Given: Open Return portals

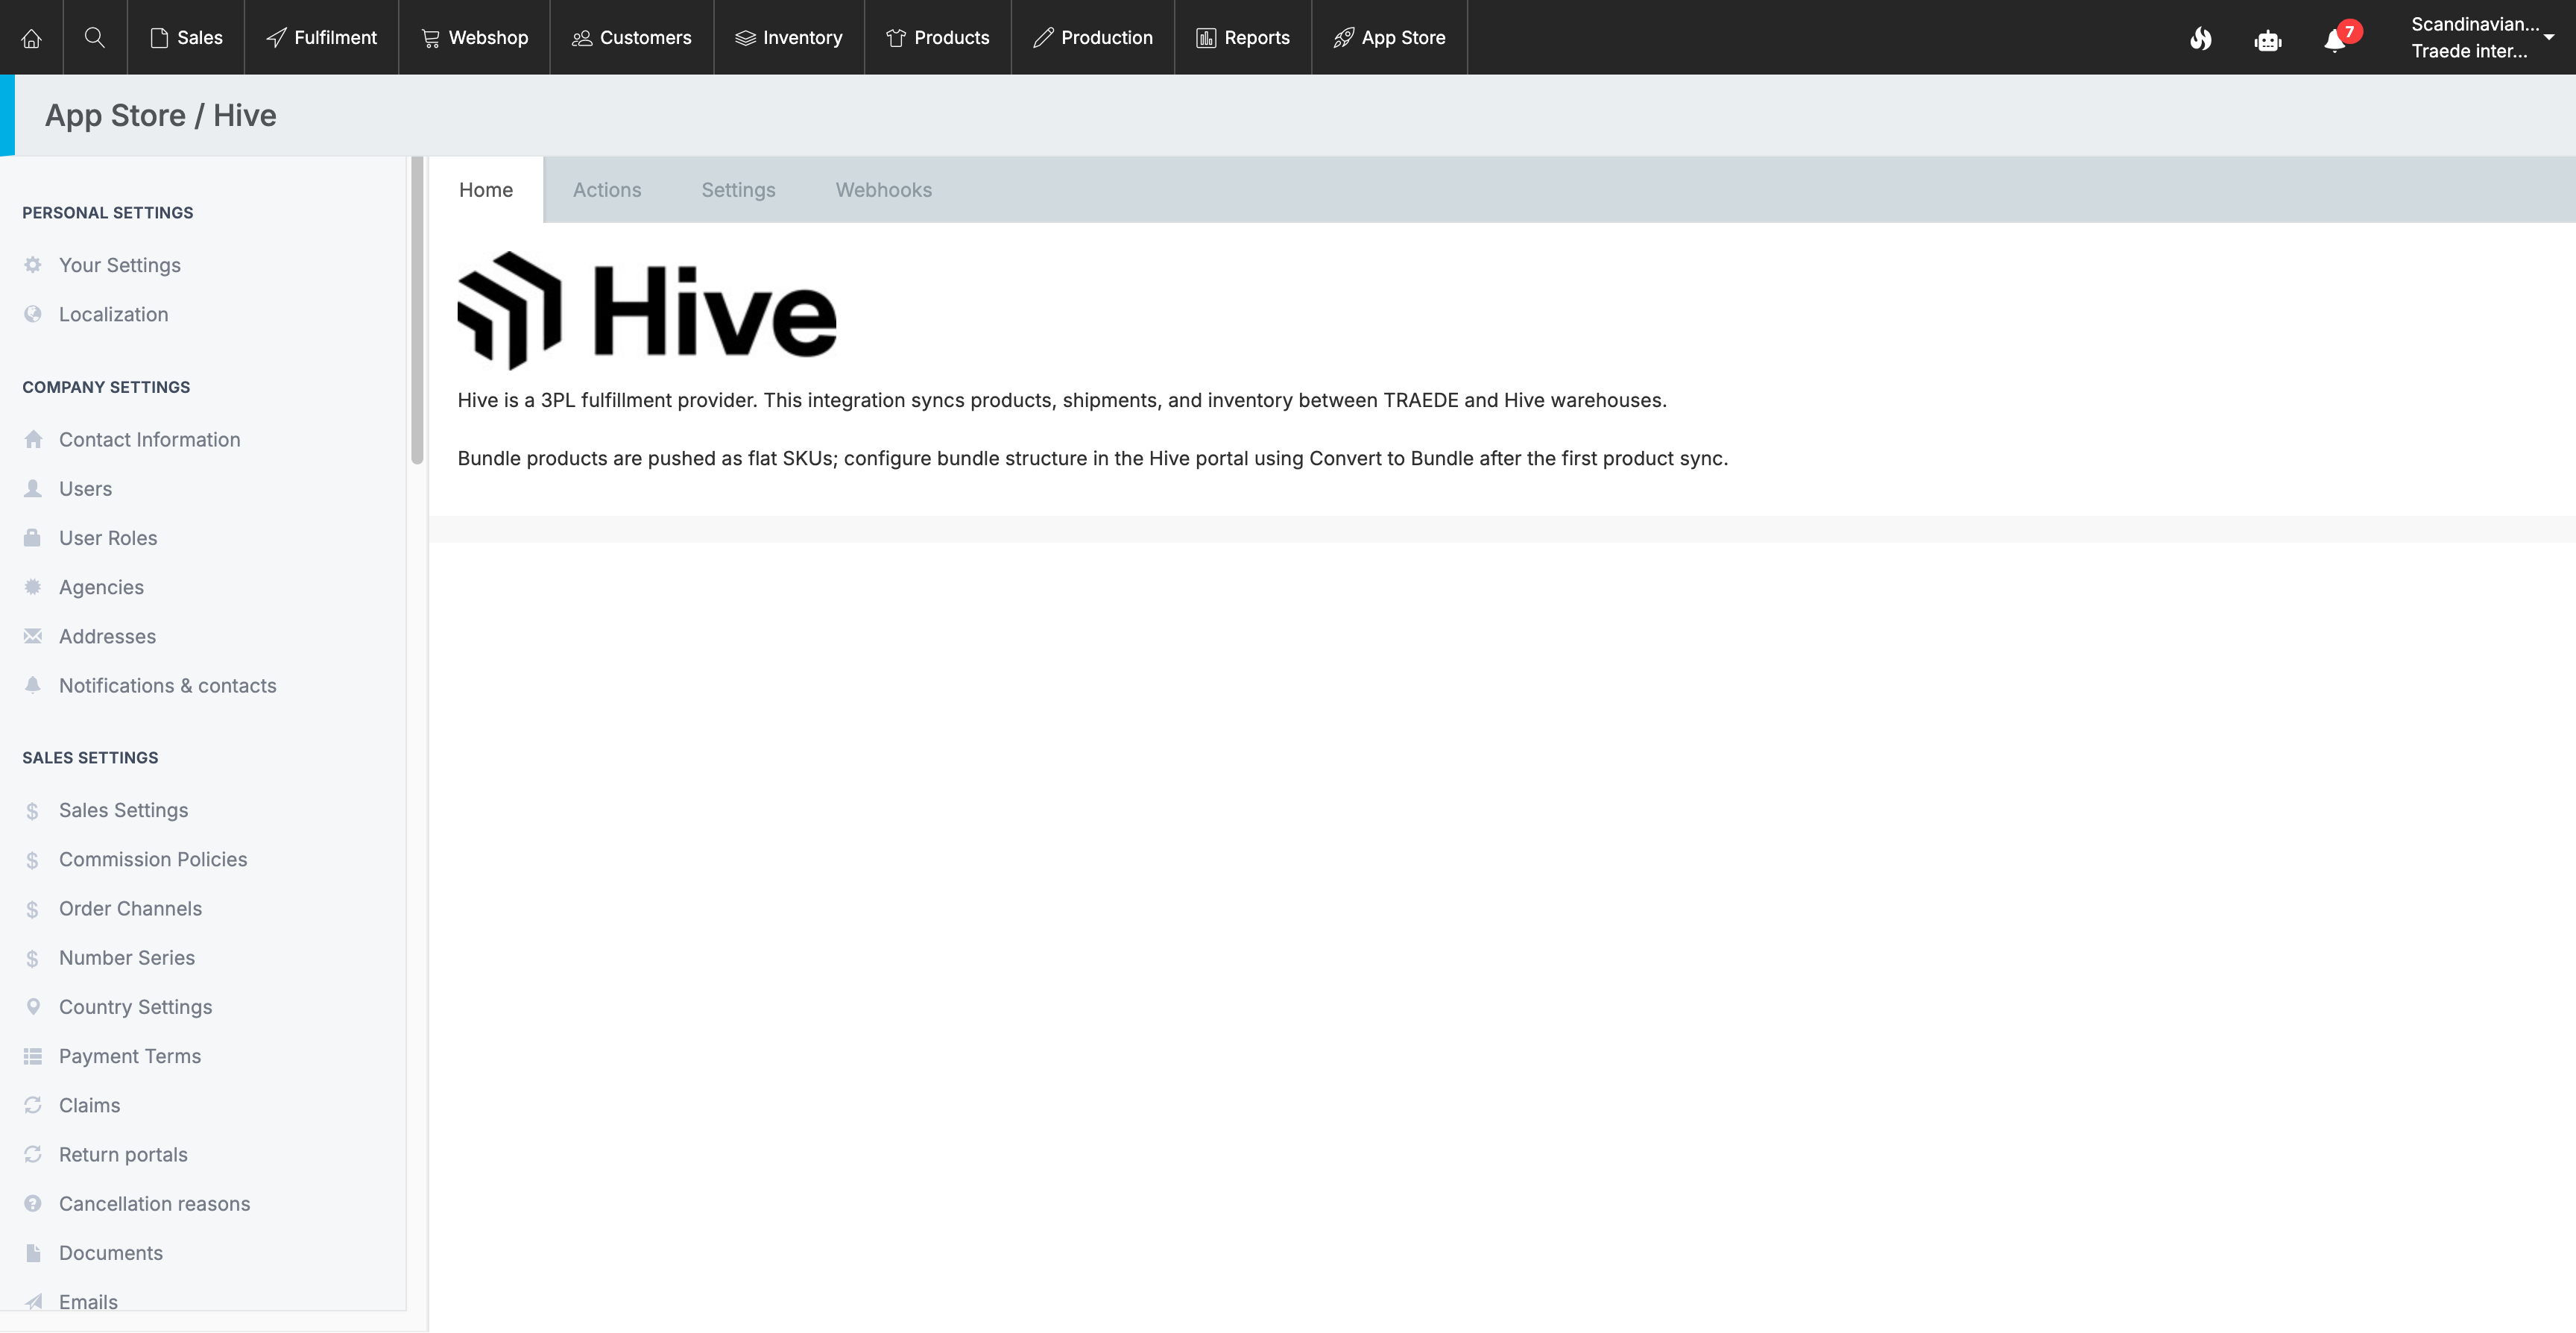Looking at the screenshot, I should click(x=124, y=1154).
